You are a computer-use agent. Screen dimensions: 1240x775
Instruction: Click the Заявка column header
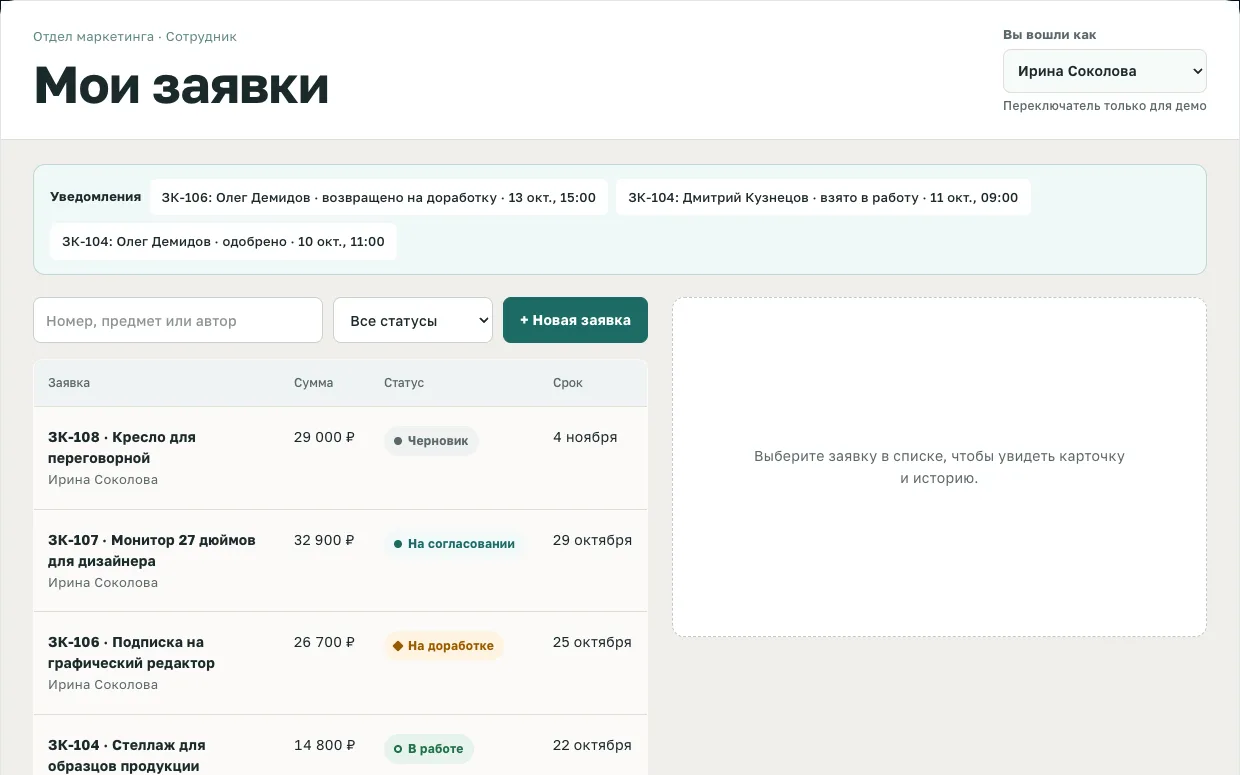[x=69, y=383]
